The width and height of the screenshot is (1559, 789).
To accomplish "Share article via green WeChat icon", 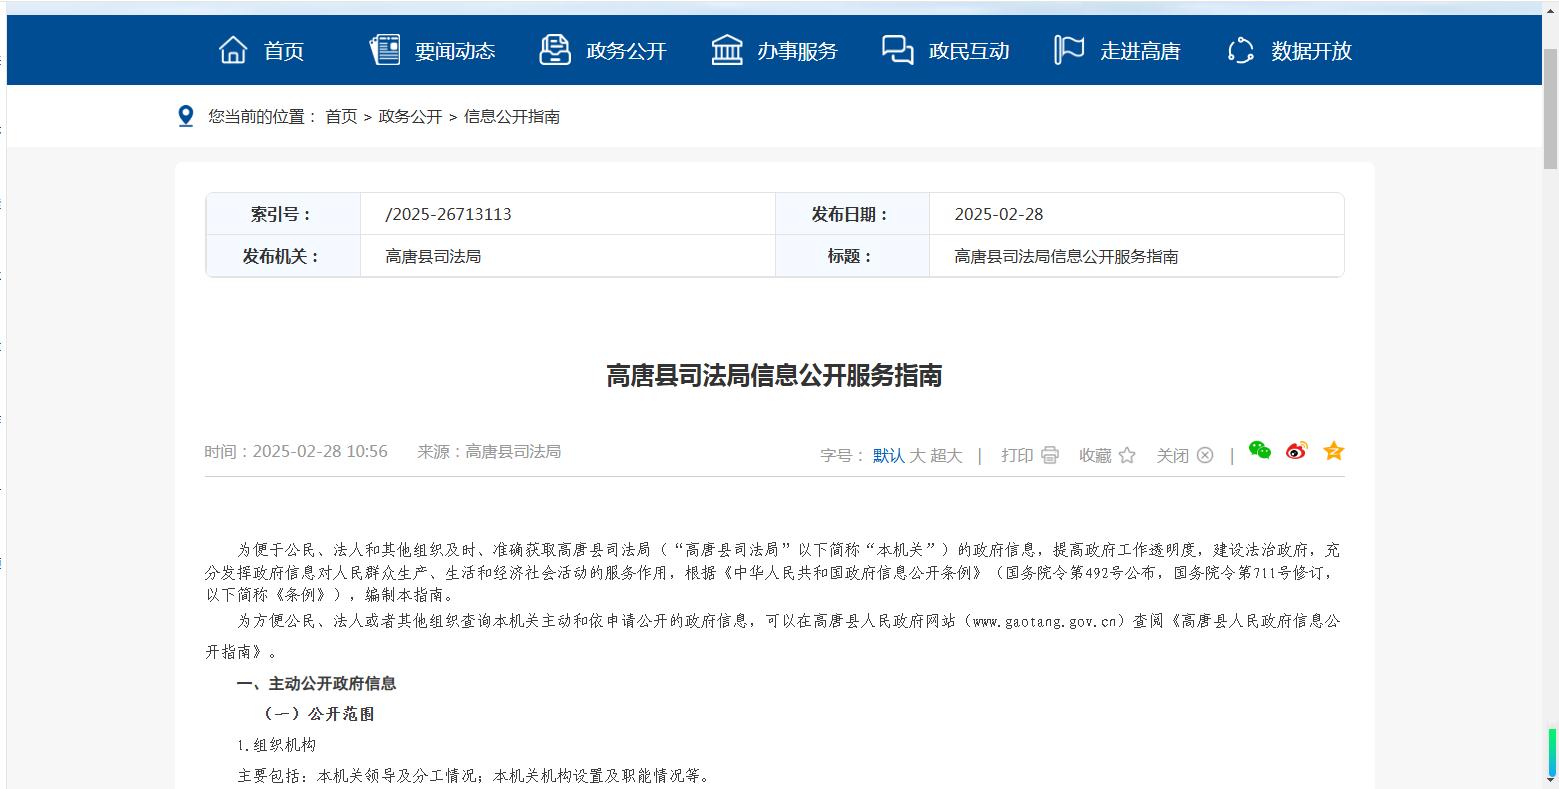I will 1260,451.
